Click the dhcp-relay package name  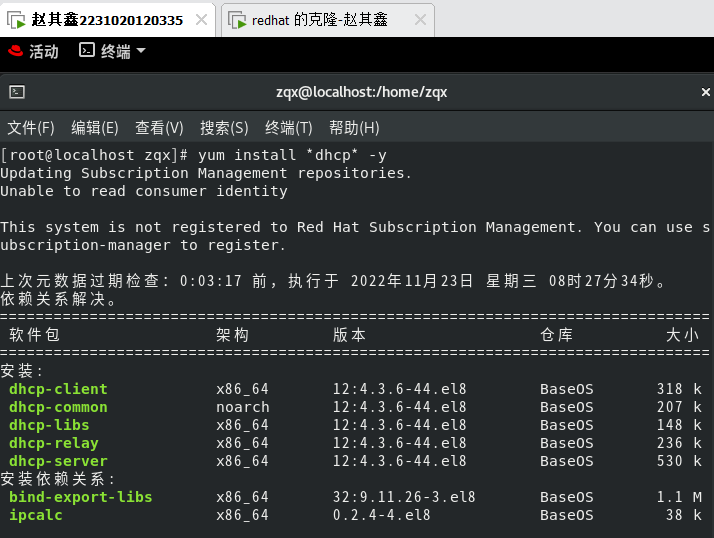point(54,443)
